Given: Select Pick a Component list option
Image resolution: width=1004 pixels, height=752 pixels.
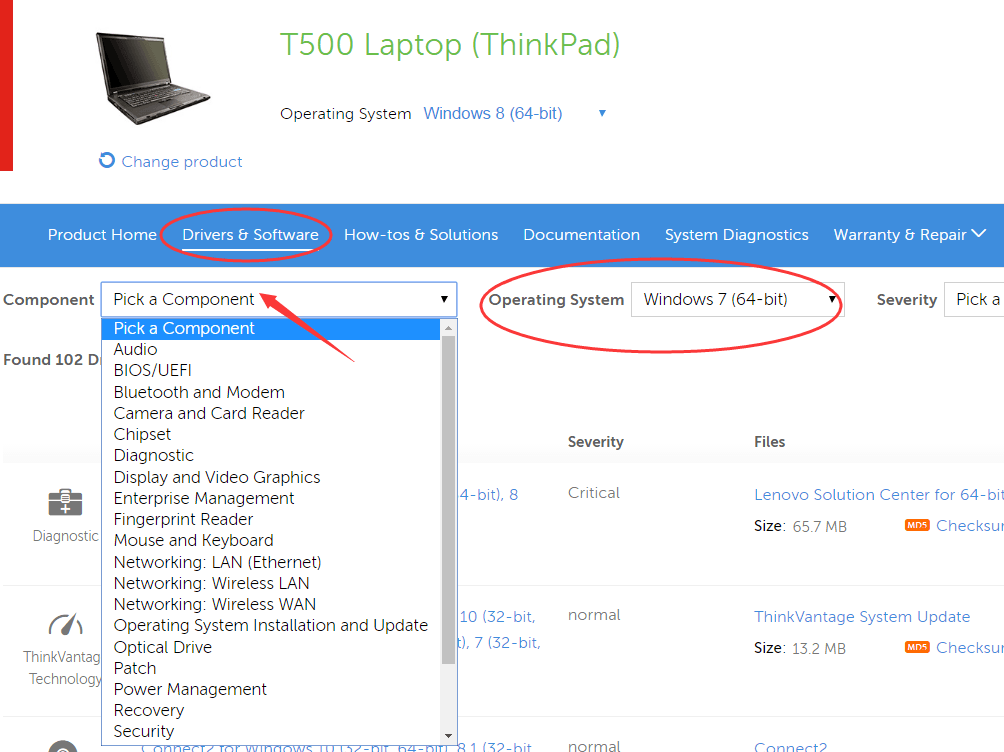Looking at the screenshot, I should (271, 329).
